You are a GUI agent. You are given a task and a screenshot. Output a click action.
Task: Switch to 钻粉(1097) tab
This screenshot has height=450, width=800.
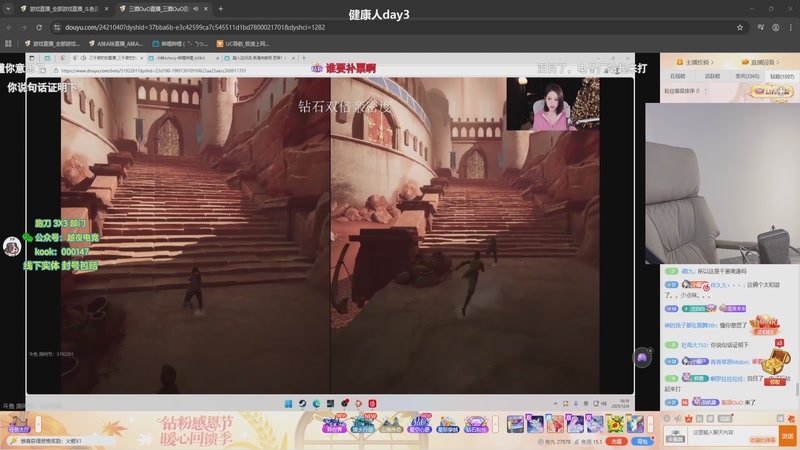click(782, 76)
